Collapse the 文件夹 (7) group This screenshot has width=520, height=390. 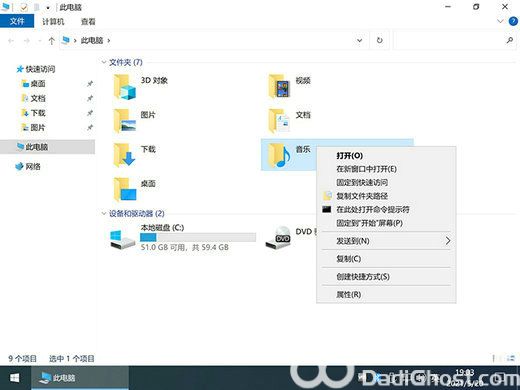point(104,62)
